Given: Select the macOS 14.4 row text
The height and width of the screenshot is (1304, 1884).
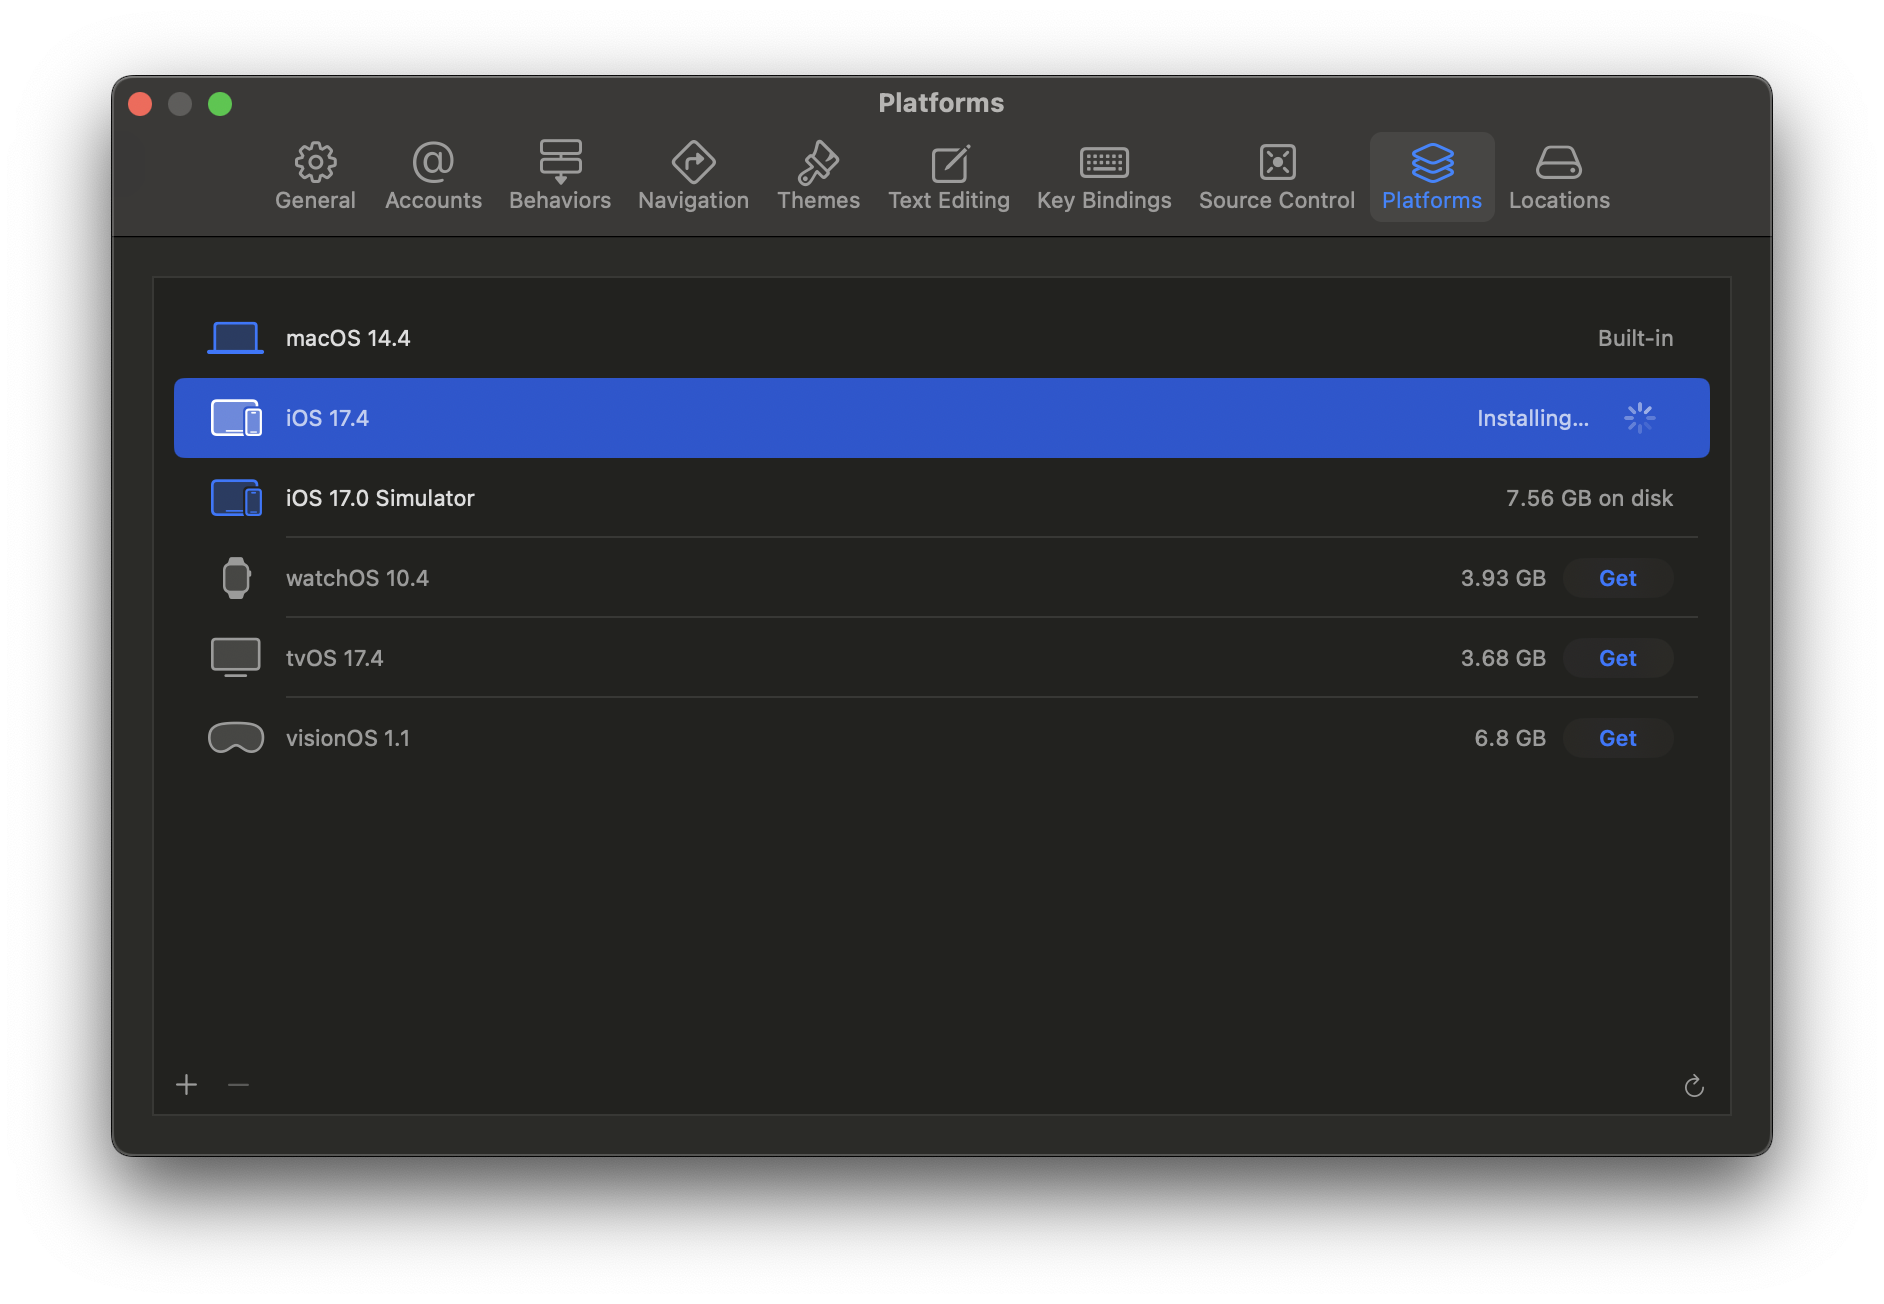Looking at the screenshot, I should [x=348, y=338].
